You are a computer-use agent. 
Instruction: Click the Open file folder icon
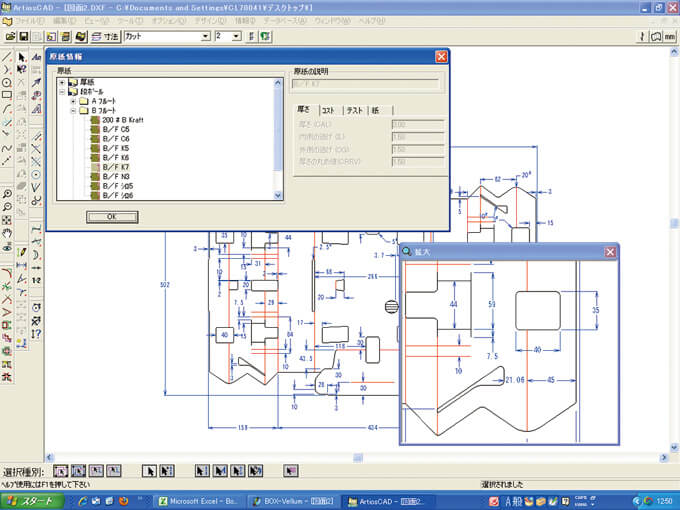pos(10,36)
